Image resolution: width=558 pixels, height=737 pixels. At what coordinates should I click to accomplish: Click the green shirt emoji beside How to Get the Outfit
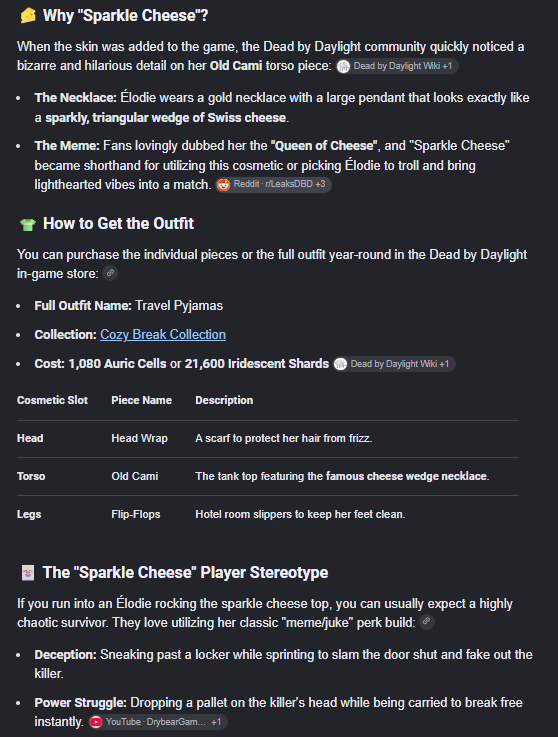click(28, 225)
